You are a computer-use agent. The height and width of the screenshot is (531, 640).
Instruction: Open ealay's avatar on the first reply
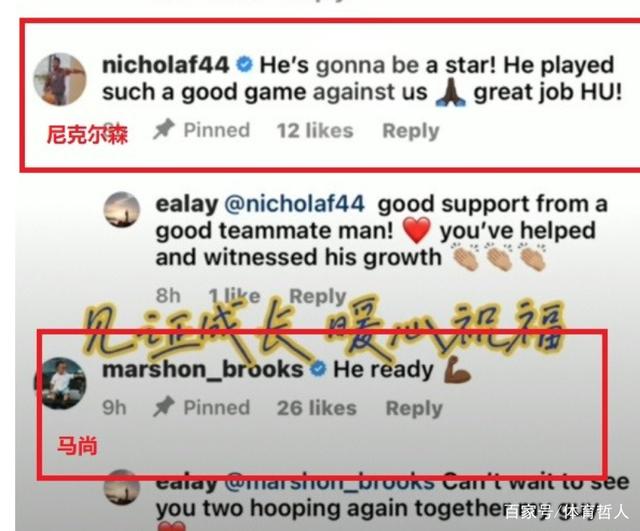click(122, 209)
